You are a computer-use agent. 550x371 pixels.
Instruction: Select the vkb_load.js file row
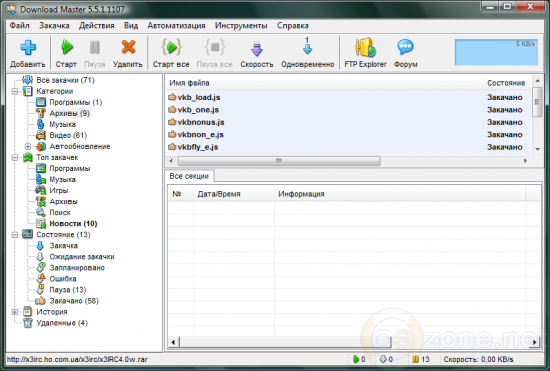click(348, 97)
